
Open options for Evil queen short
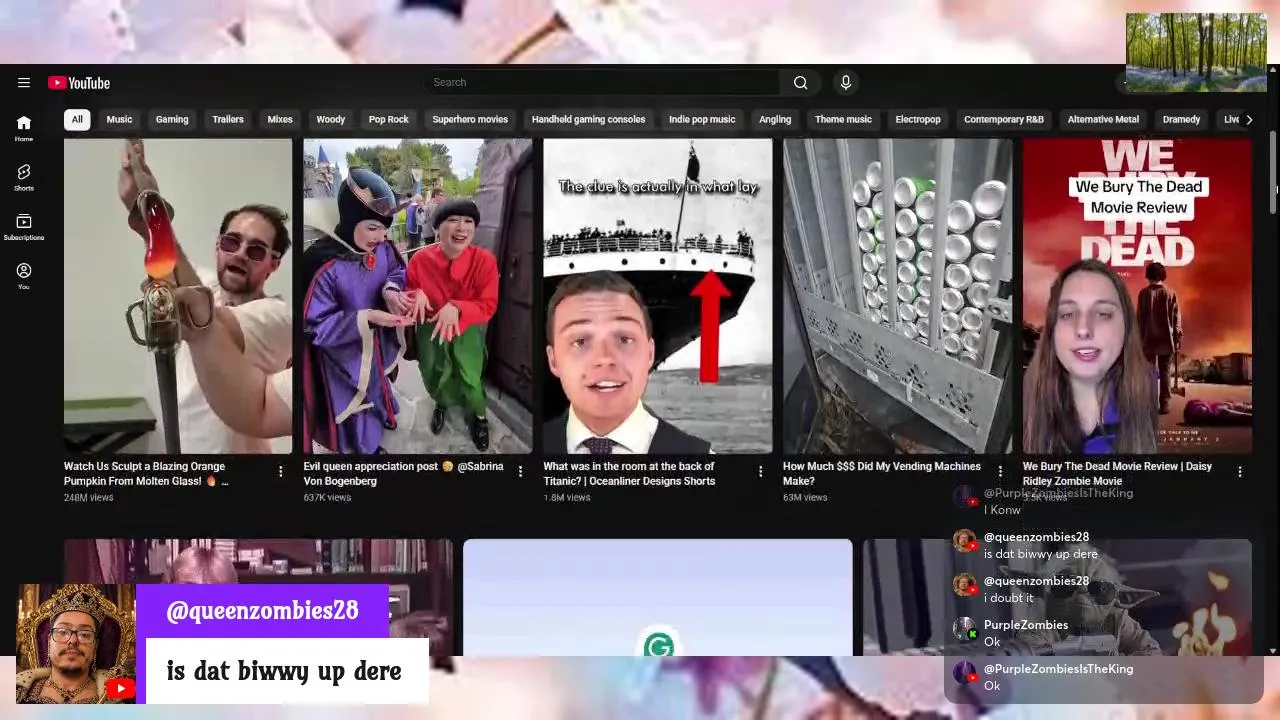[x=520, y=471]
